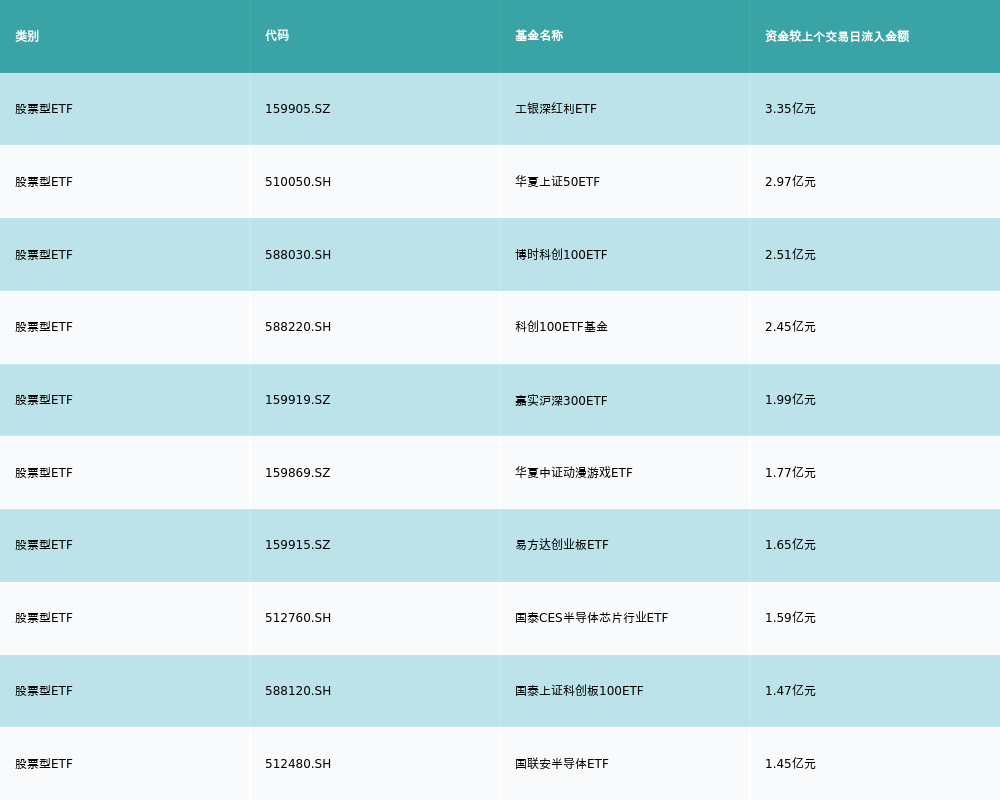
Task: Select code 512760.SH
Action: coord(298,618)
